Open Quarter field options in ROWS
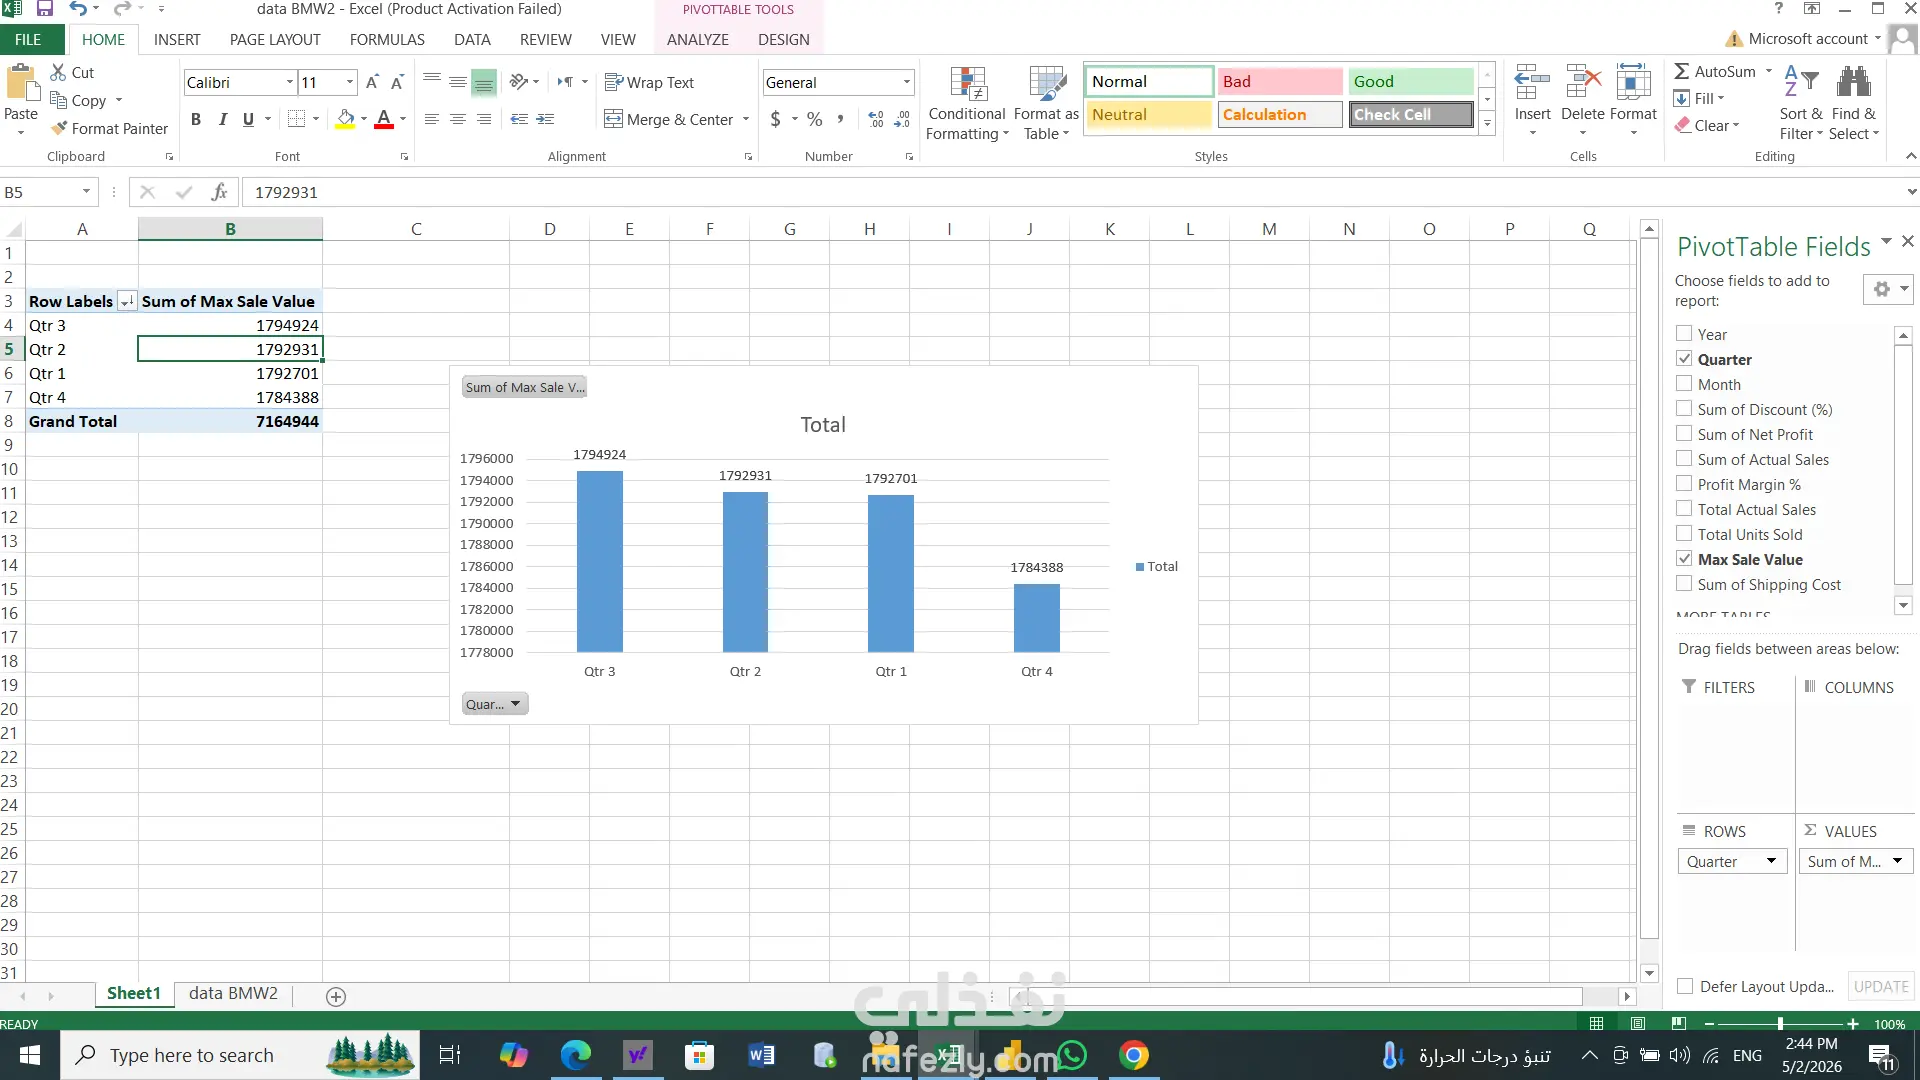 (x=1771, y=861)
